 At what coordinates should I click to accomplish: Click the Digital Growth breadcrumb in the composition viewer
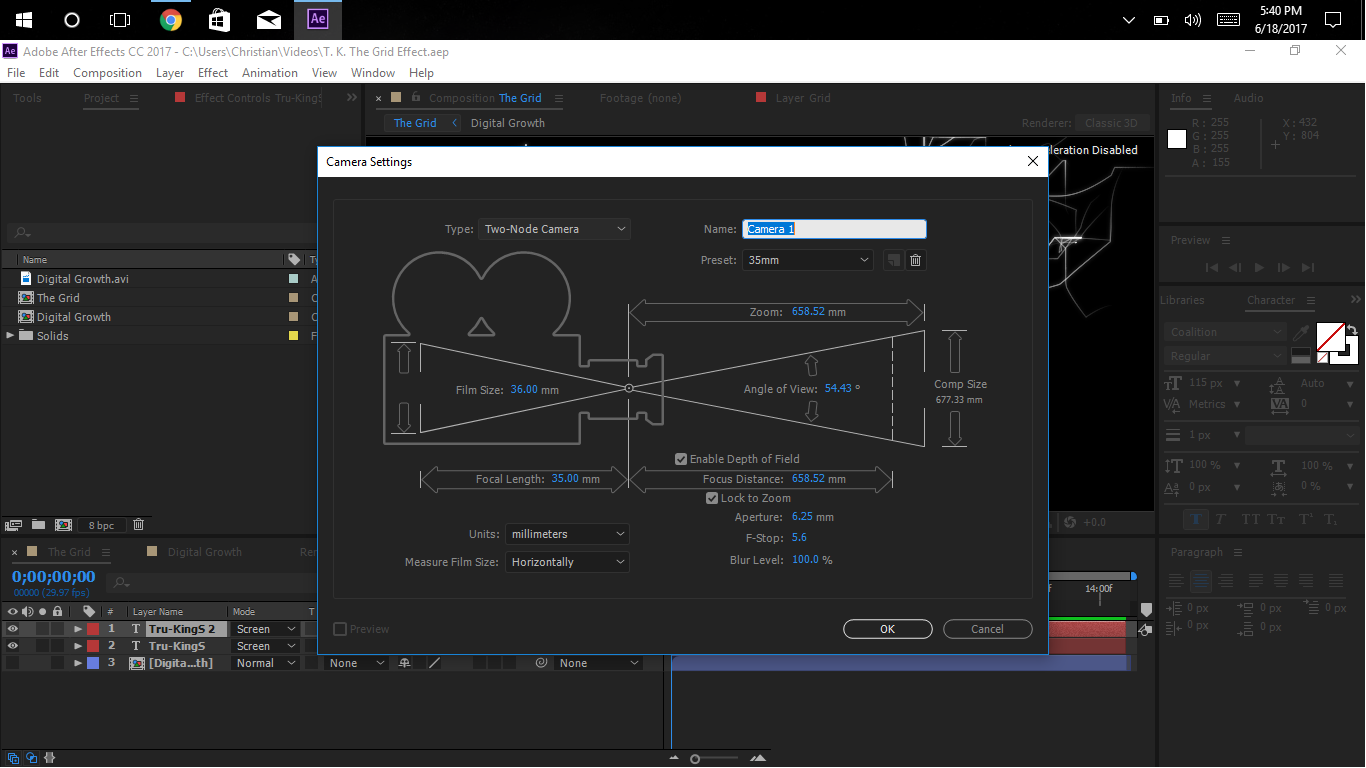tap(508, 123)
